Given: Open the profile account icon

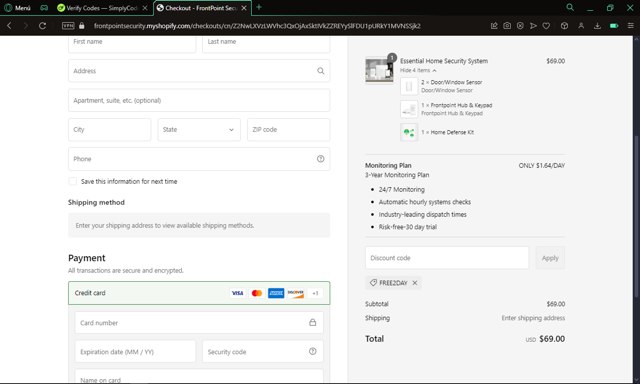Looking at the screenshot, I should click(581, 26).
